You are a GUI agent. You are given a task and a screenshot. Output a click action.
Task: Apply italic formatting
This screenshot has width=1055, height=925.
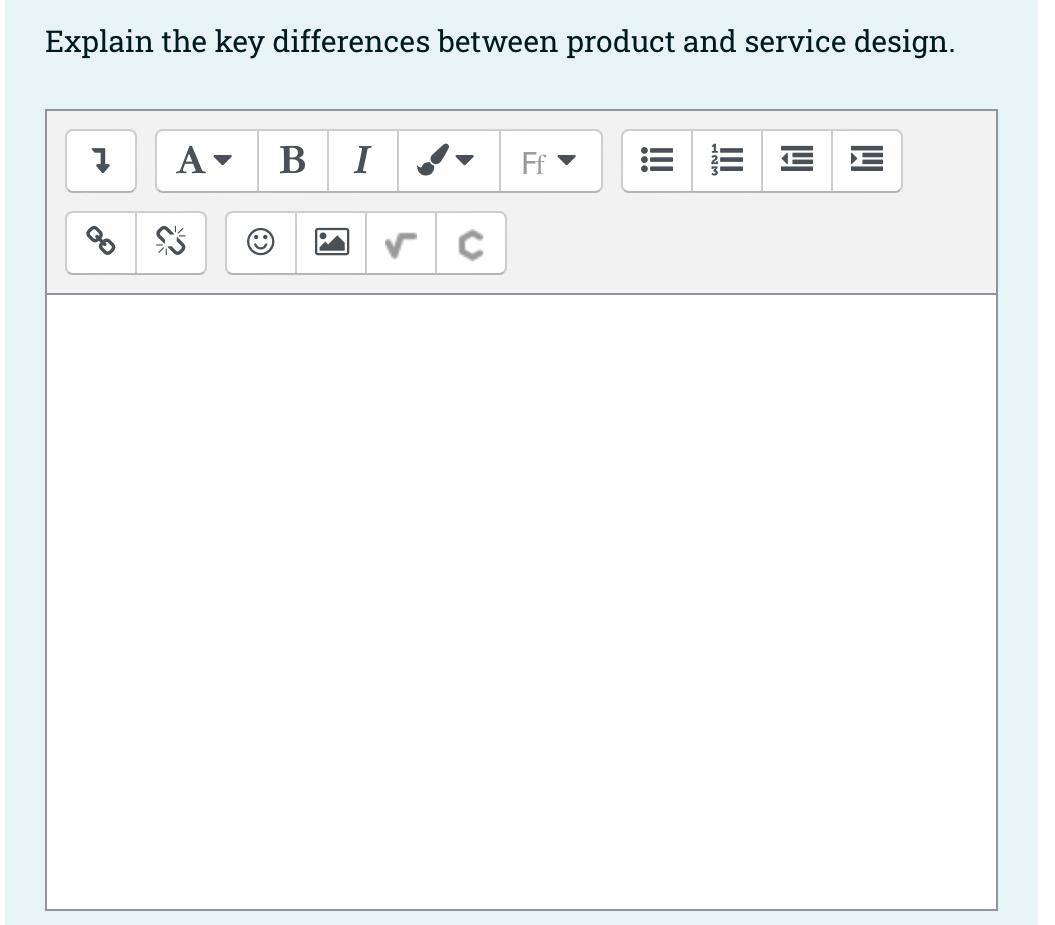(362, 160)
